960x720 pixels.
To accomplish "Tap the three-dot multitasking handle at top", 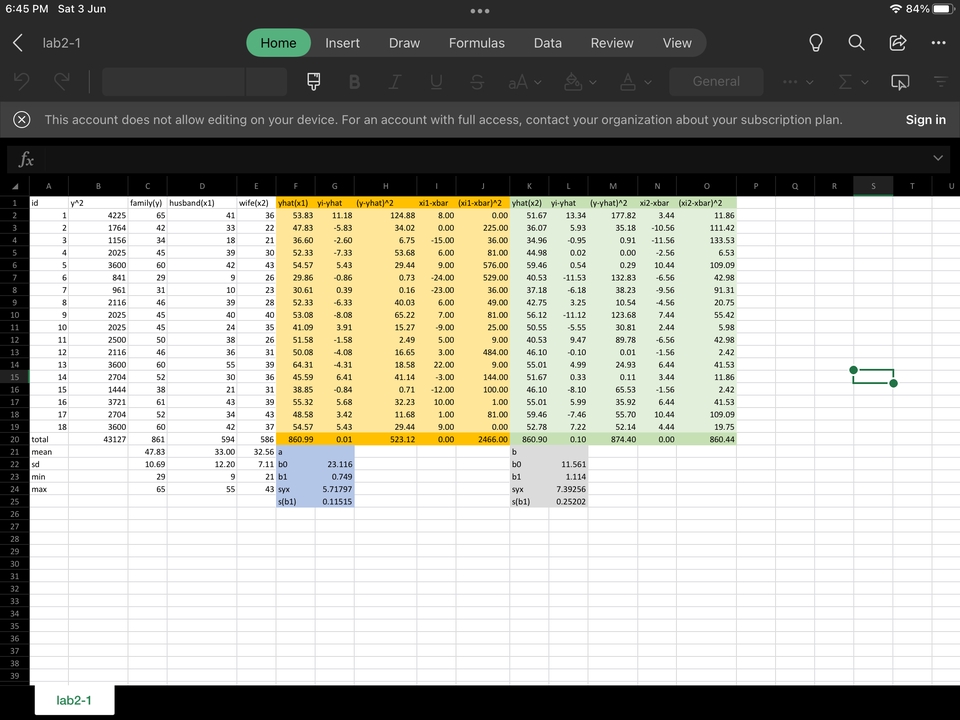I will (x=480, y=10).
